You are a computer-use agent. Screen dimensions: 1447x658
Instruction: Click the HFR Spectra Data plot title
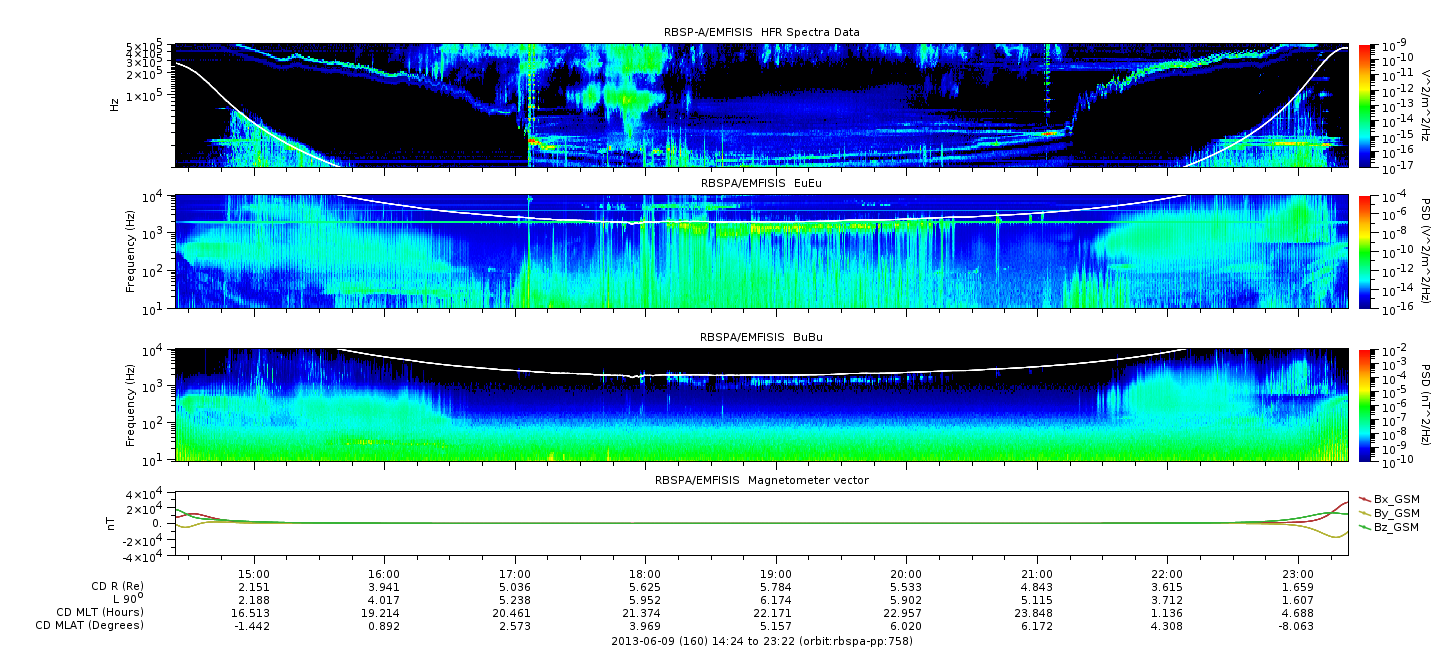[x=761, y=33]
